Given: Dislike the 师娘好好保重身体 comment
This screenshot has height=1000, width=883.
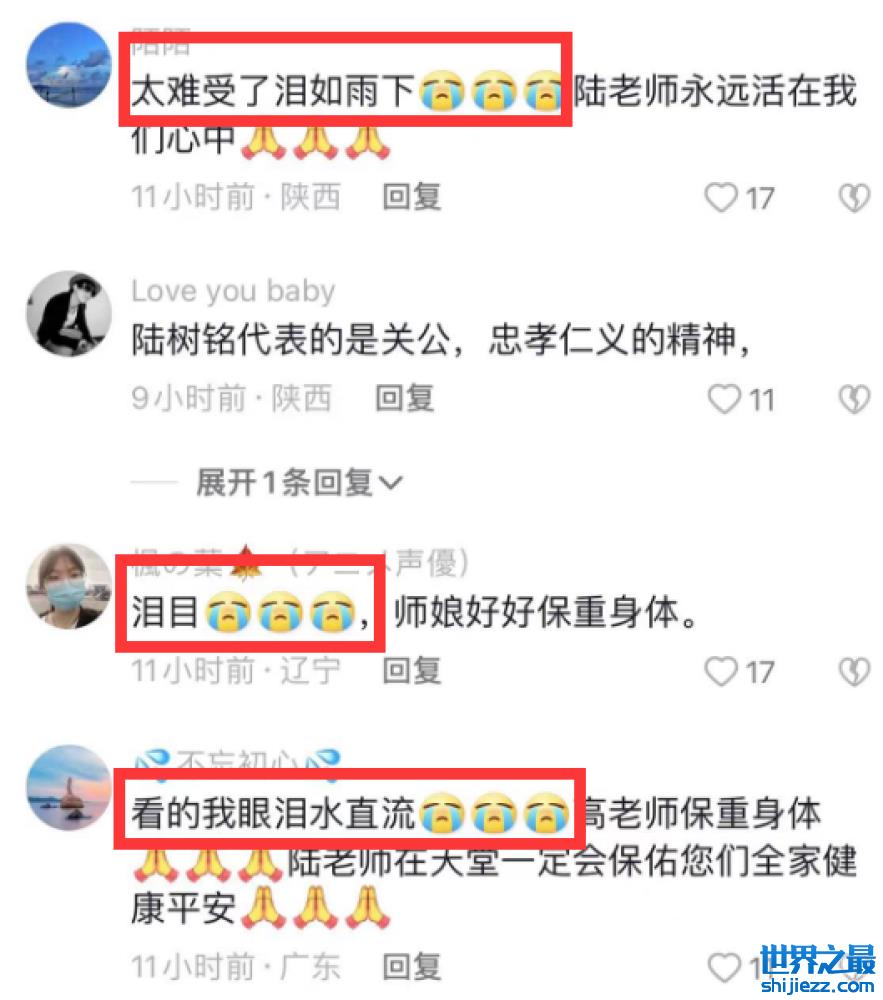Looking at the screenshot, I should (854, 672).
